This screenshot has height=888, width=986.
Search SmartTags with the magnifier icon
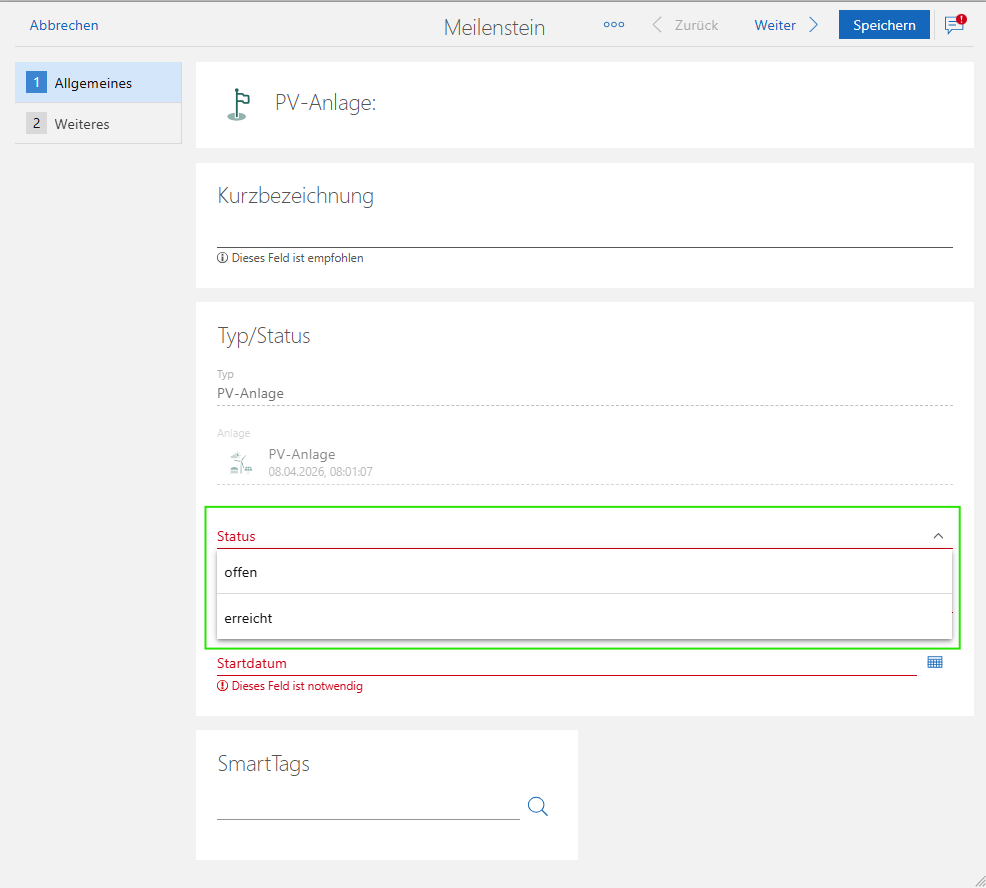click(538, 806)
